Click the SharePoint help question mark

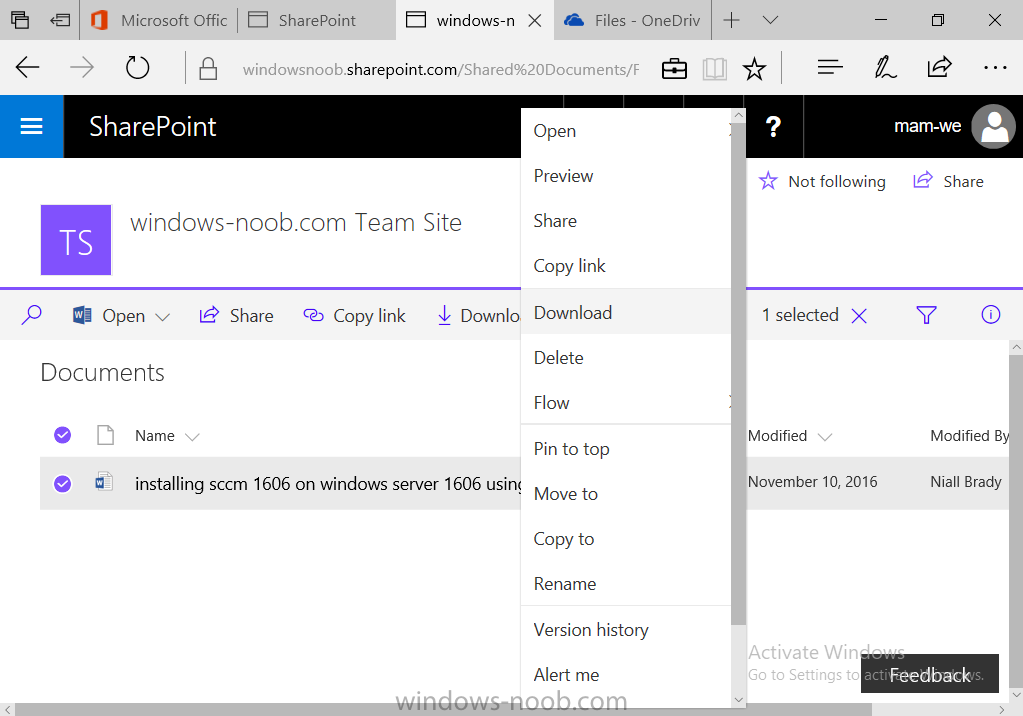tap(773, 127)
